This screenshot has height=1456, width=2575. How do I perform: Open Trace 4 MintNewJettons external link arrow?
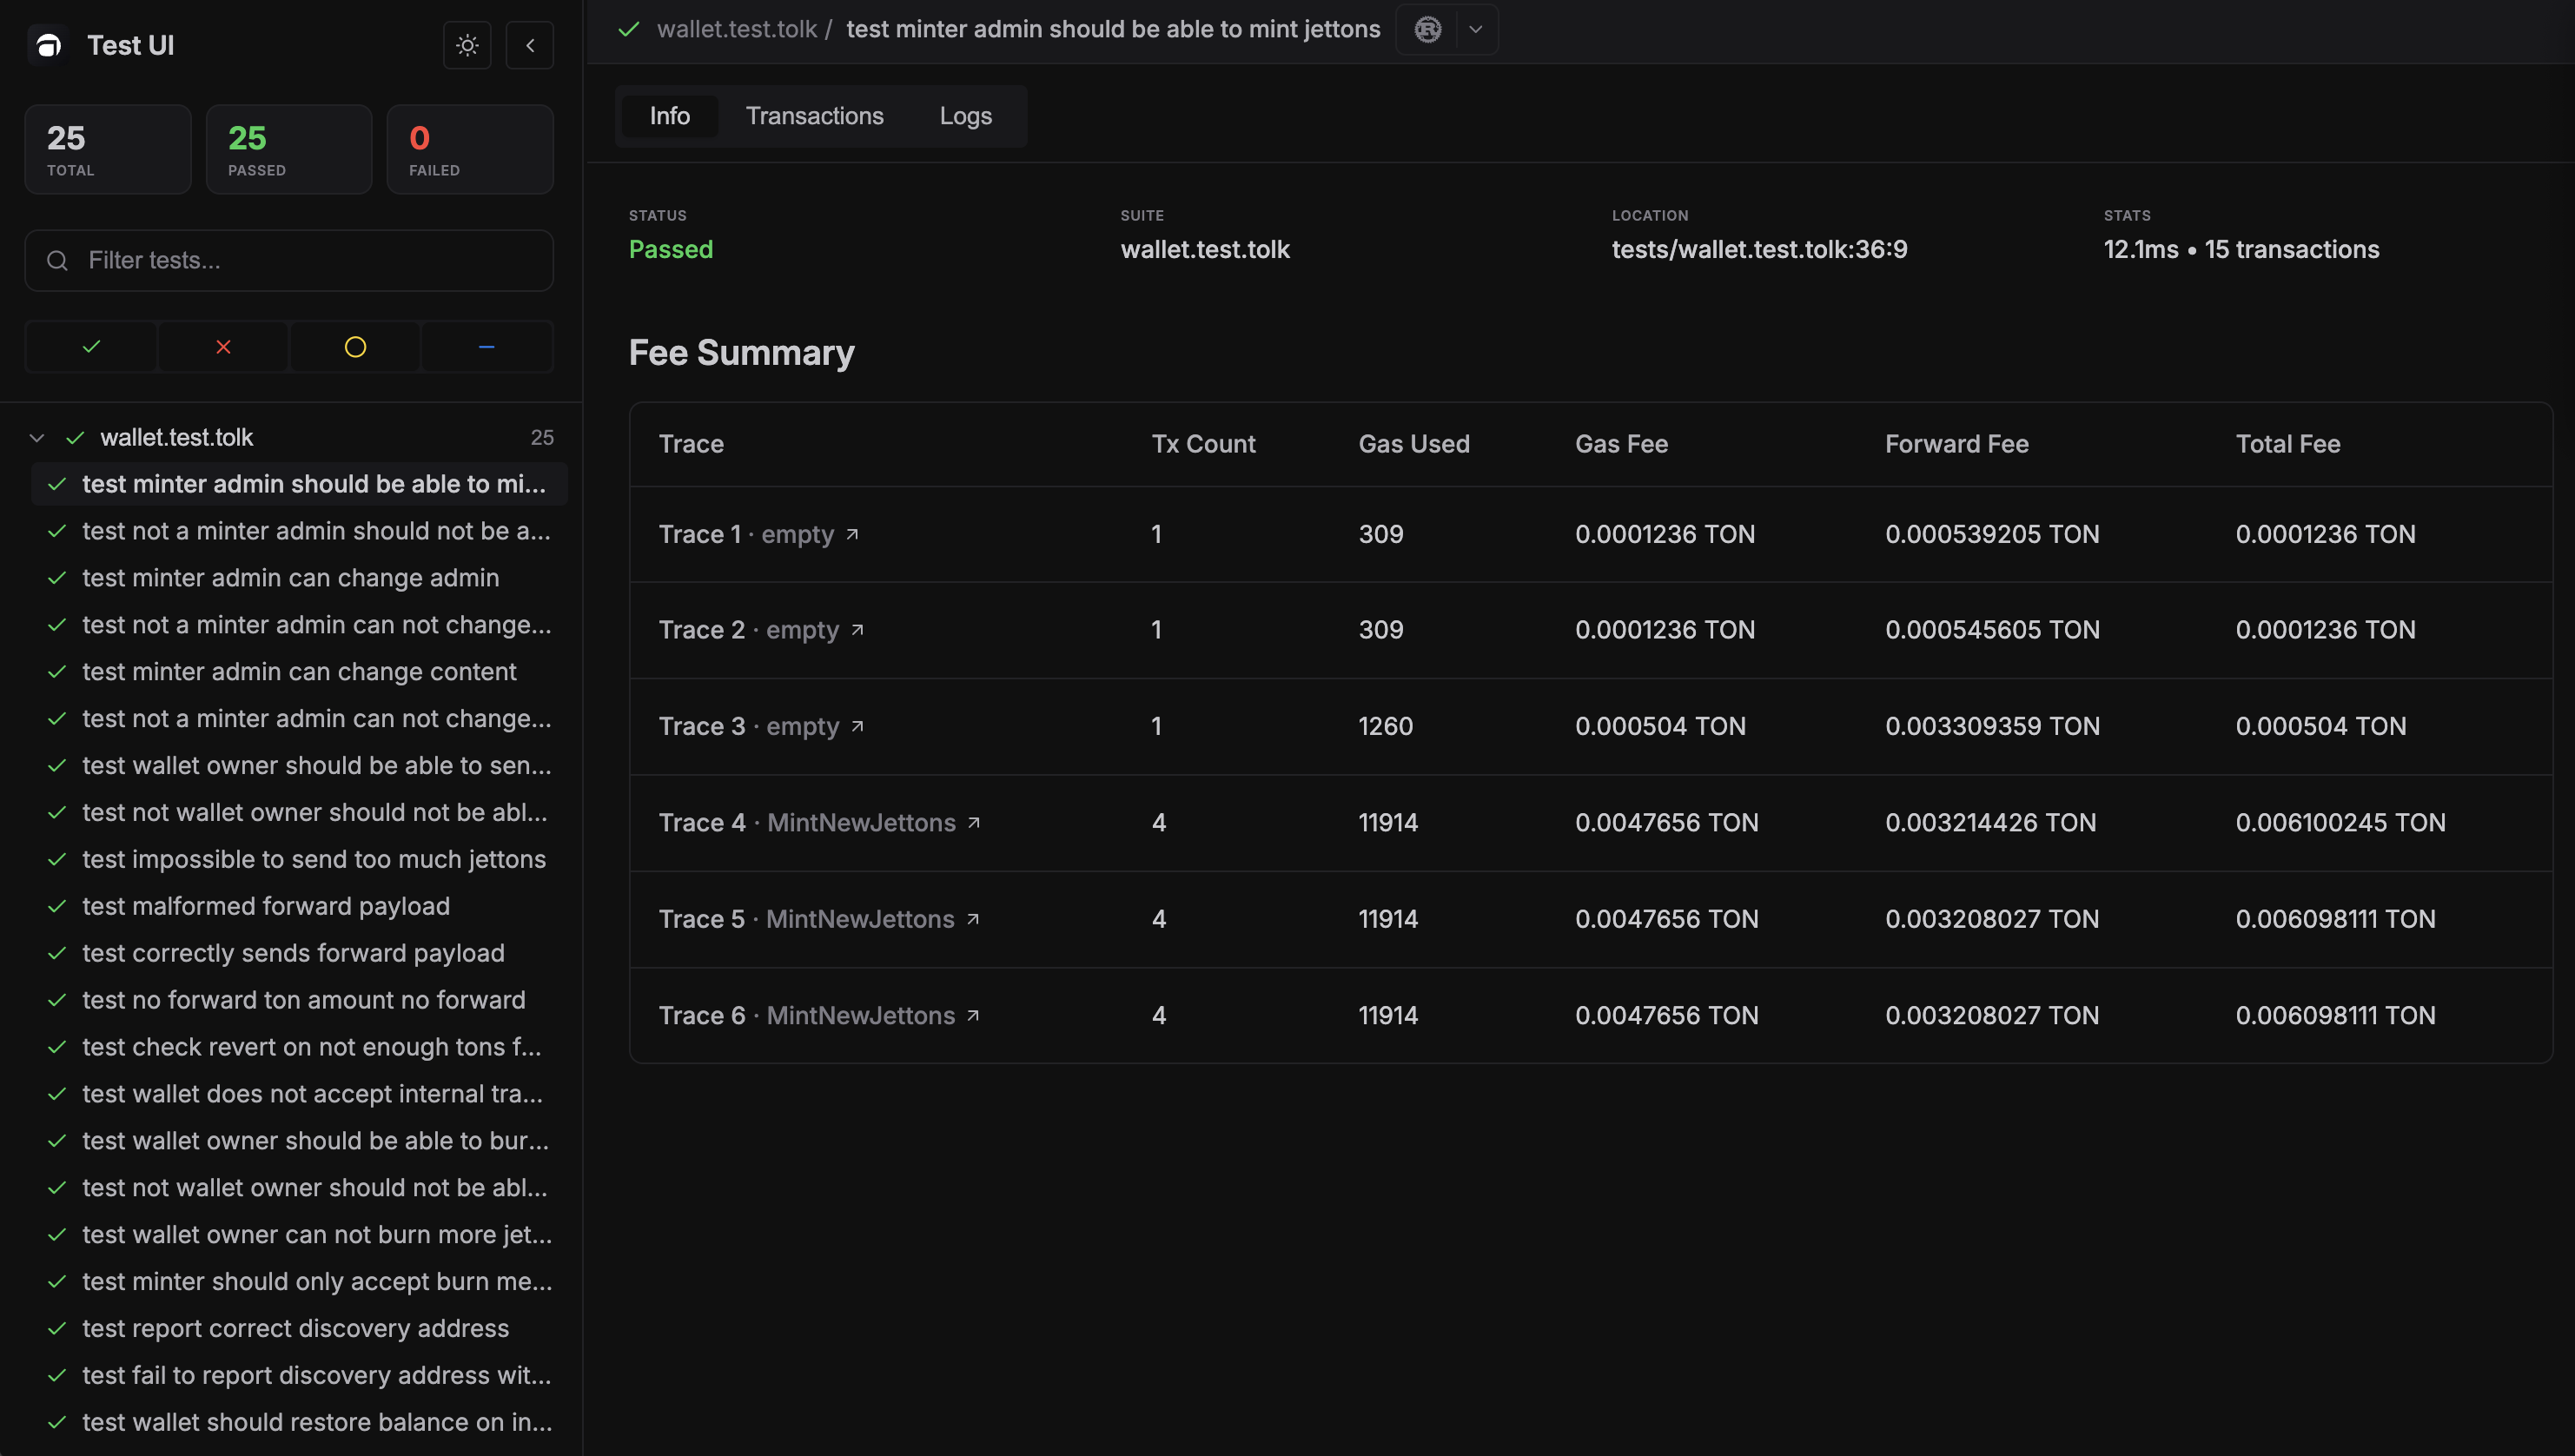click(974, 822)
